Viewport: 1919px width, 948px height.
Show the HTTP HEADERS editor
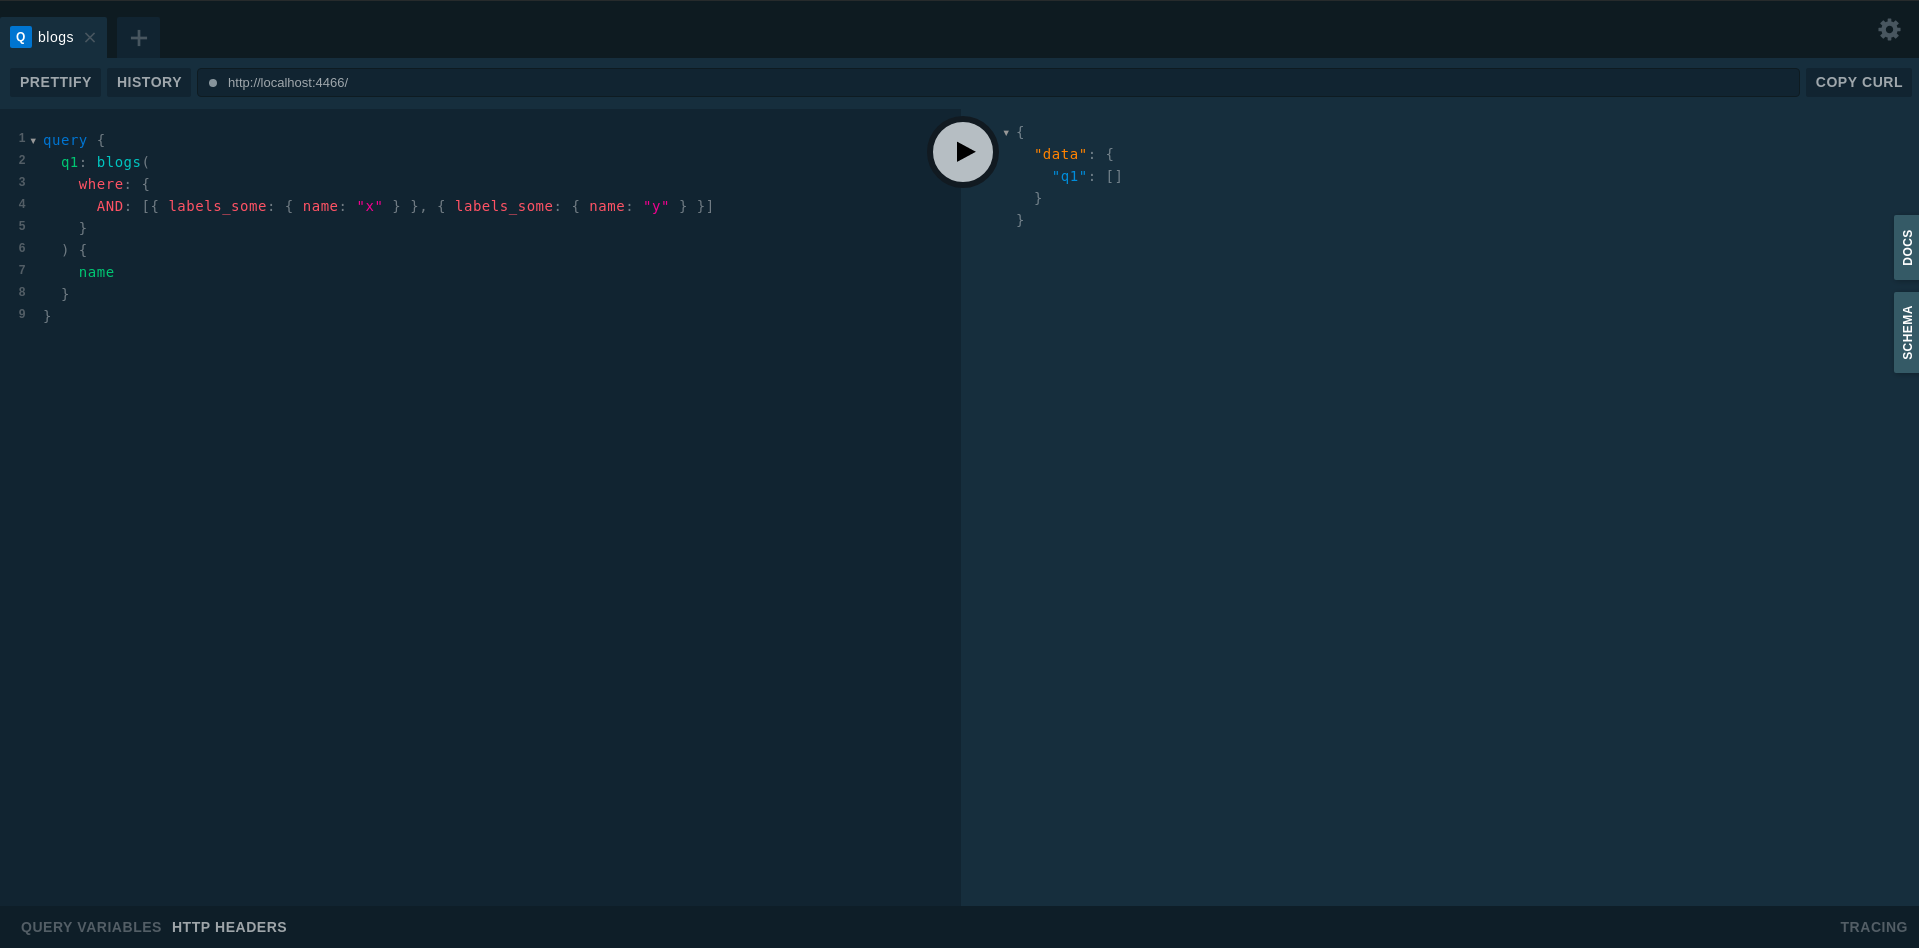pyautogui.click(x=229, y=927)
